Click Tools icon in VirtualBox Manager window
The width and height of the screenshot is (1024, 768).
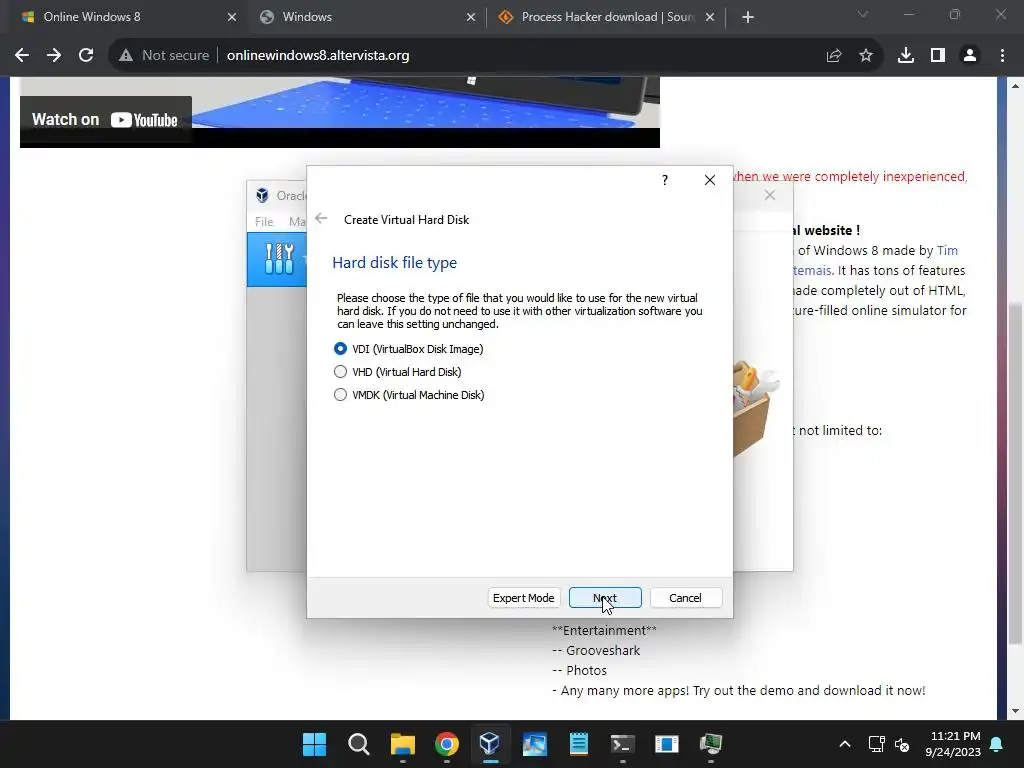click(x=279, y=259)
